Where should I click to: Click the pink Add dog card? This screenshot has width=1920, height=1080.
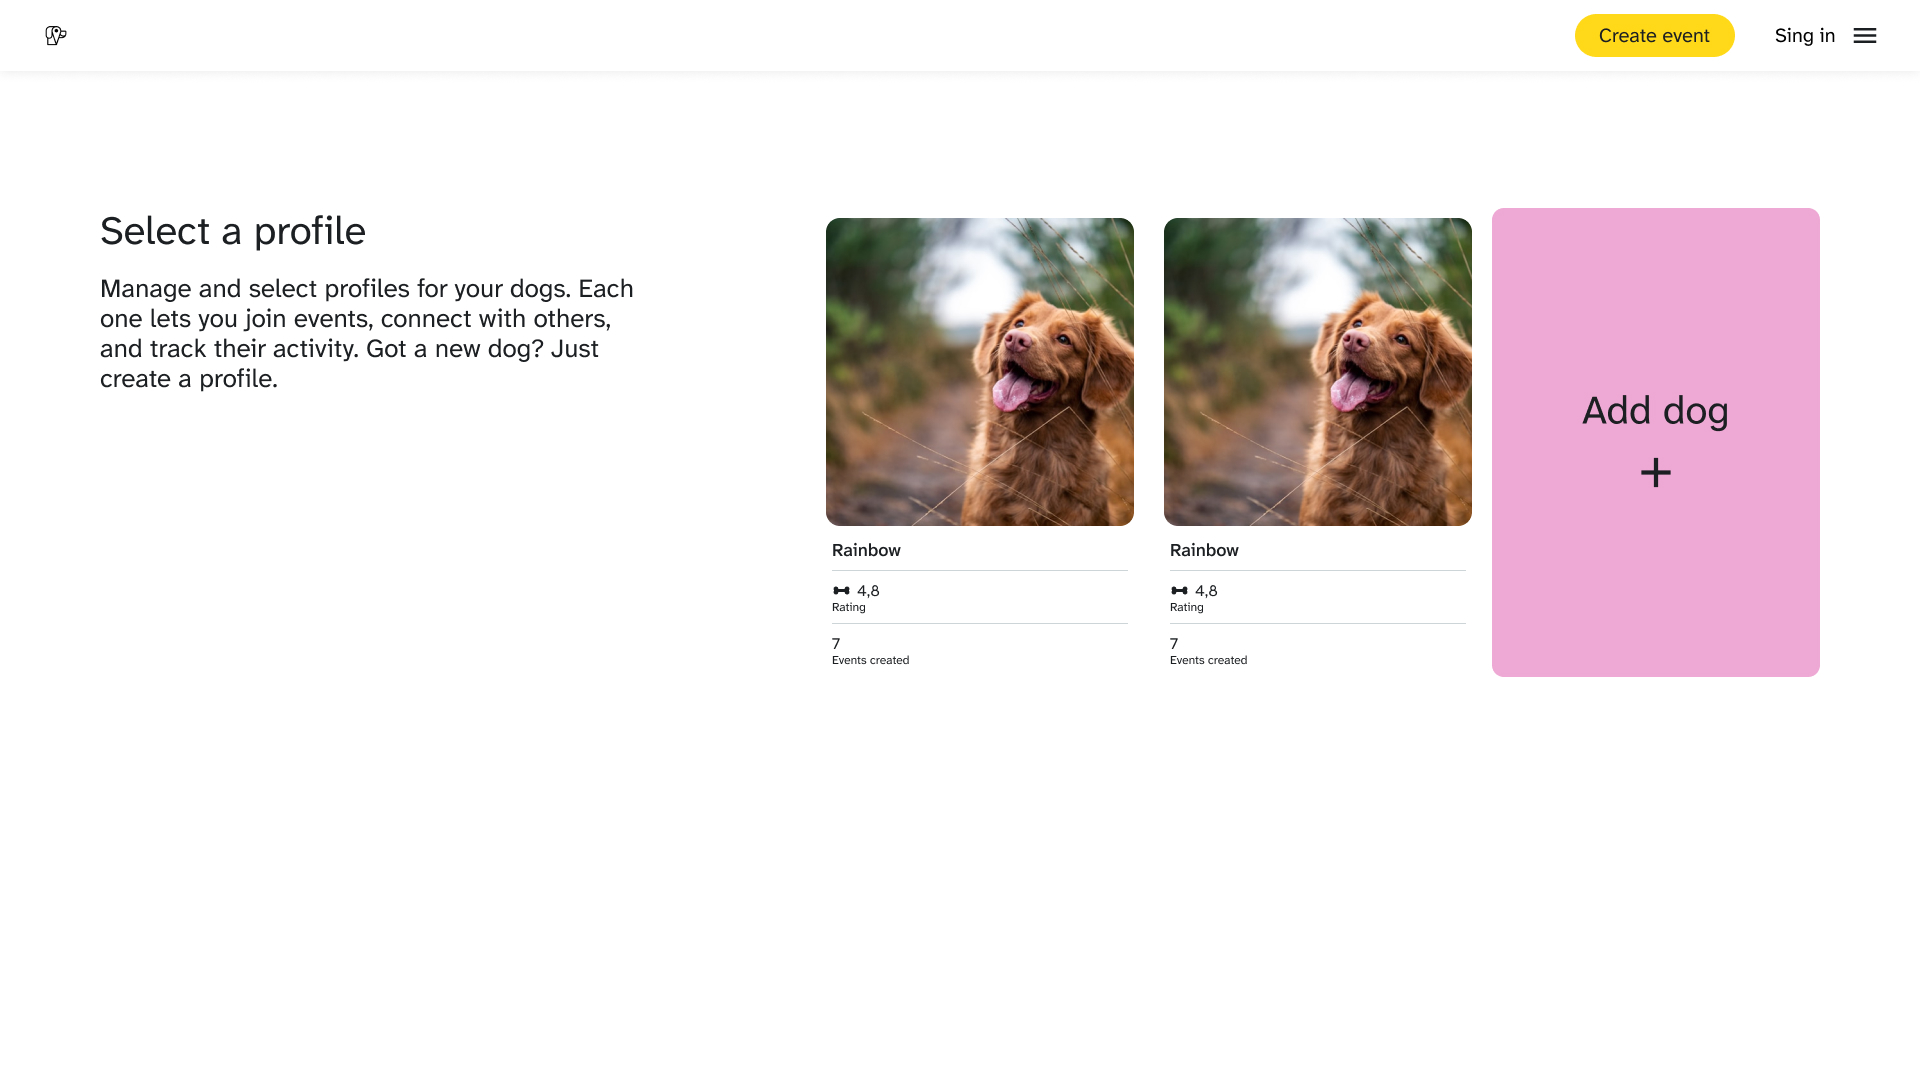[1655, 442]
